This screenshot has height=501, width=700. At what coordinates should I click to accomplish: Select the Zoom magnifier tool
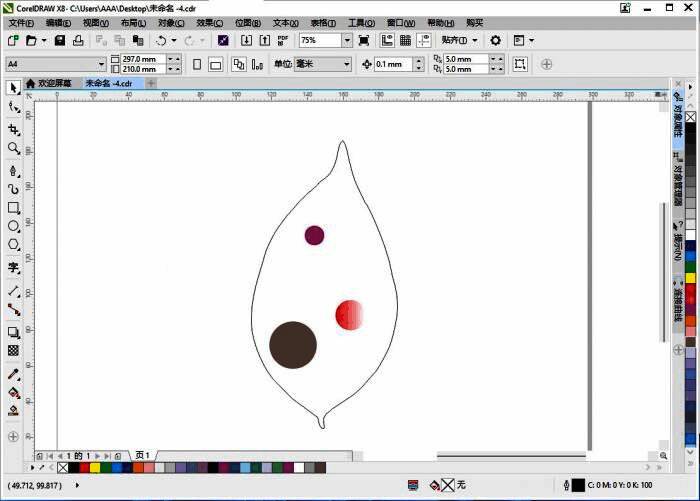14,148
